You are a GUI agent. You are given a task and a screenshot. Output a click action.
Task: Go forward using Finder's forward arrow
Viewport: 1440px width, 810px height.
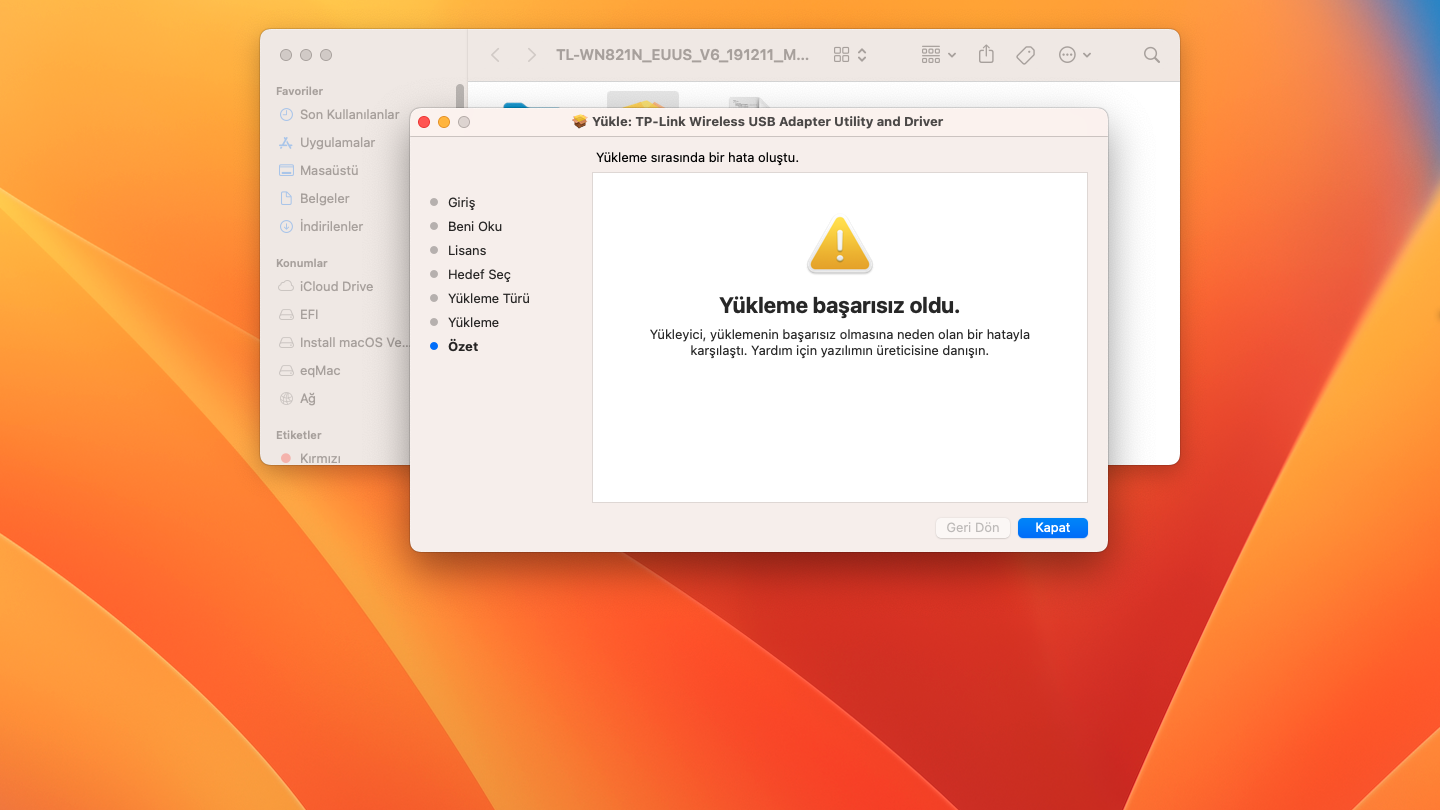pyautogui.click(x=531, y=55)
